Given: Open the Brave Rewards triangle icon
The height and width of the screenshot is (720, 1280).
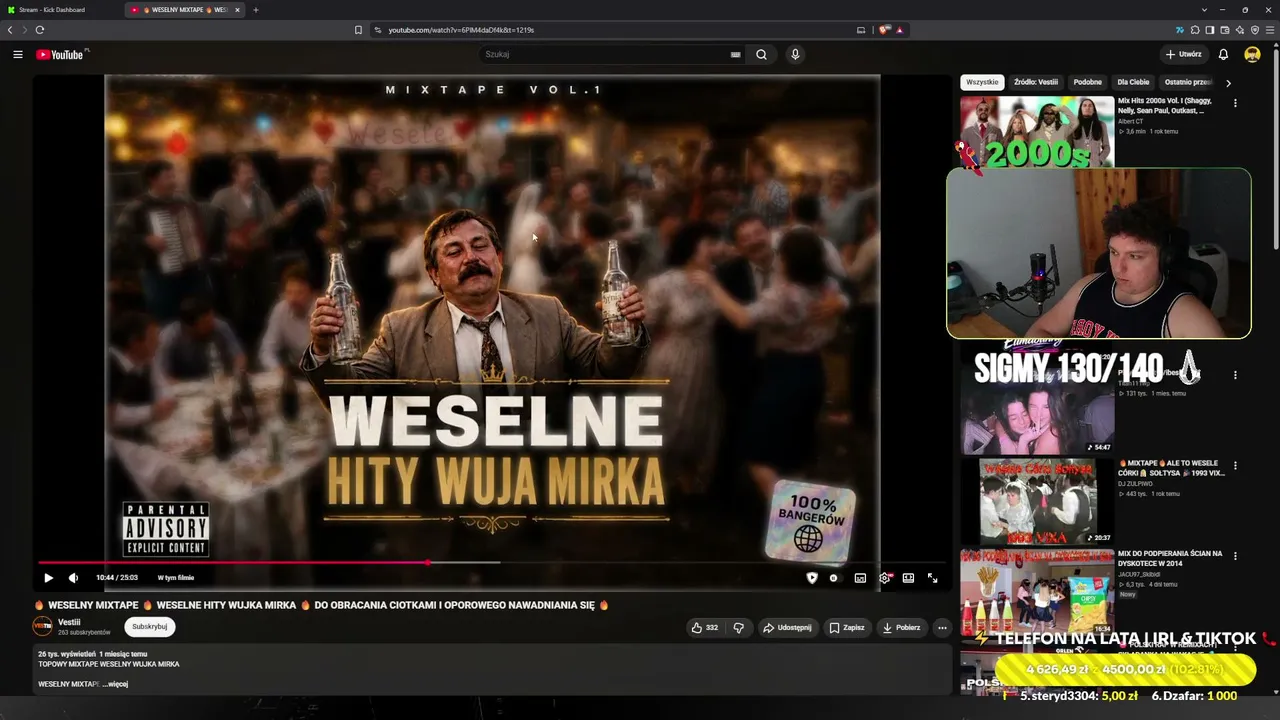Looking at the screenshot, I should pyautogui.click(x=899, y=30).
